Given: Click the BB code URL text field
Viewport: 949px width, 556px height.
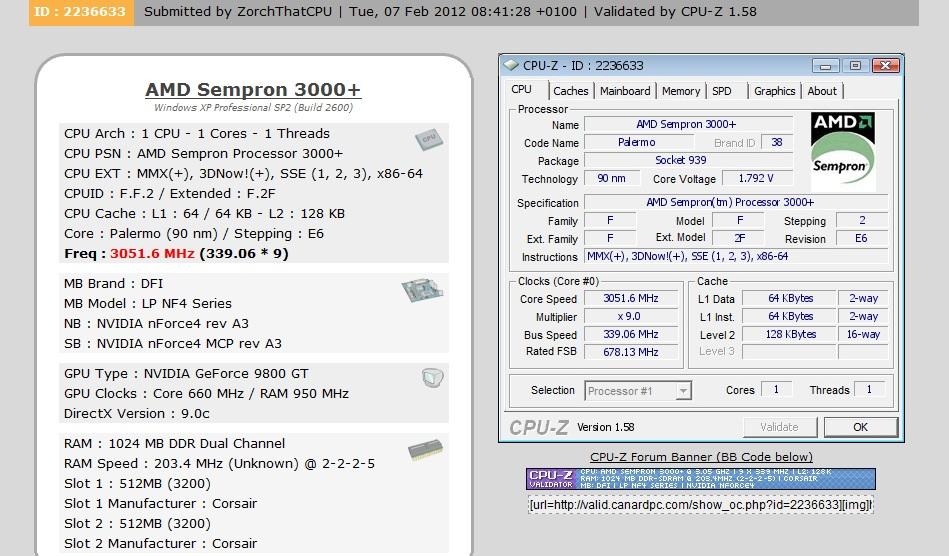Looking at the screenshot, I should click(x=701, y=505).
